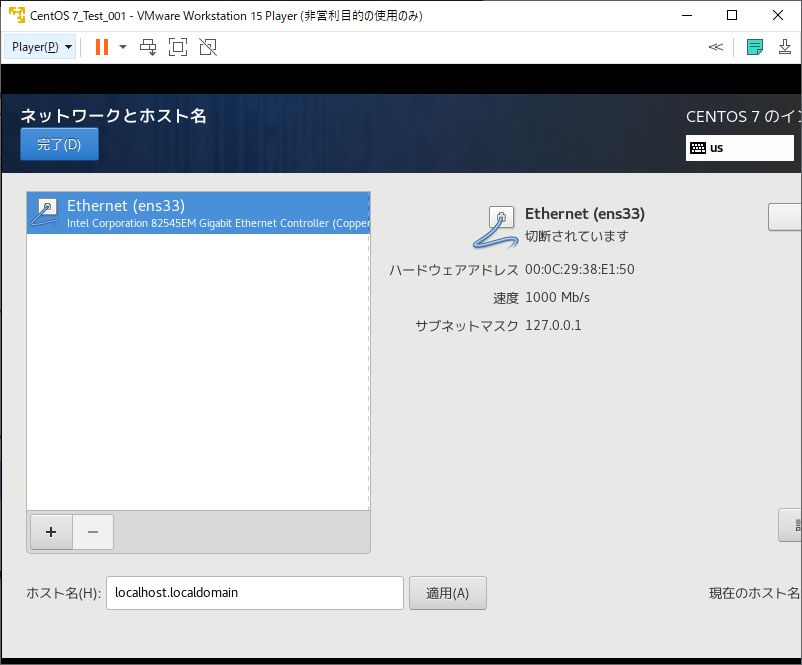
Task: Click the speed value 1000 Mb/s
Action: tap(558, 298)
